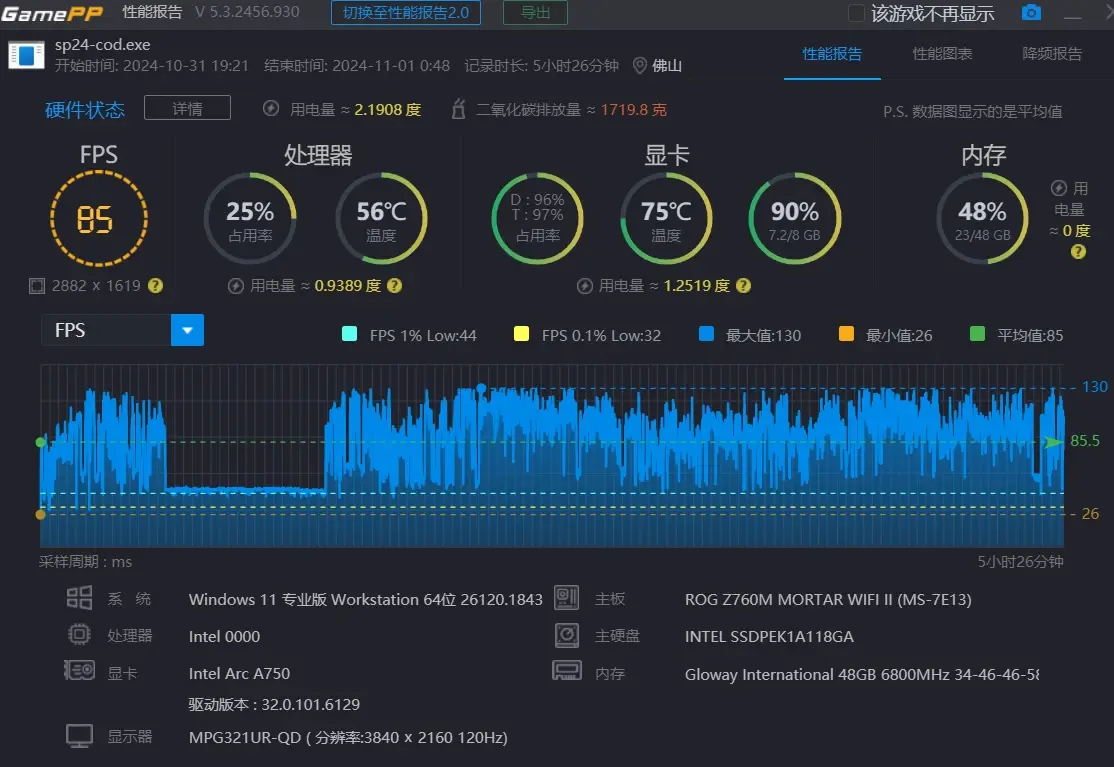
Task: Open the FPS chart type dropdown arrow
Action: point(188,330)
